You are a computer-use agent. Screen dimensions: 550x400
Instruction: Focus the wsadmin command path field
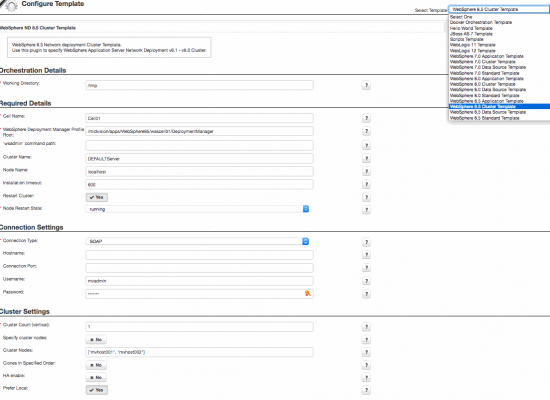pos(199,145)
